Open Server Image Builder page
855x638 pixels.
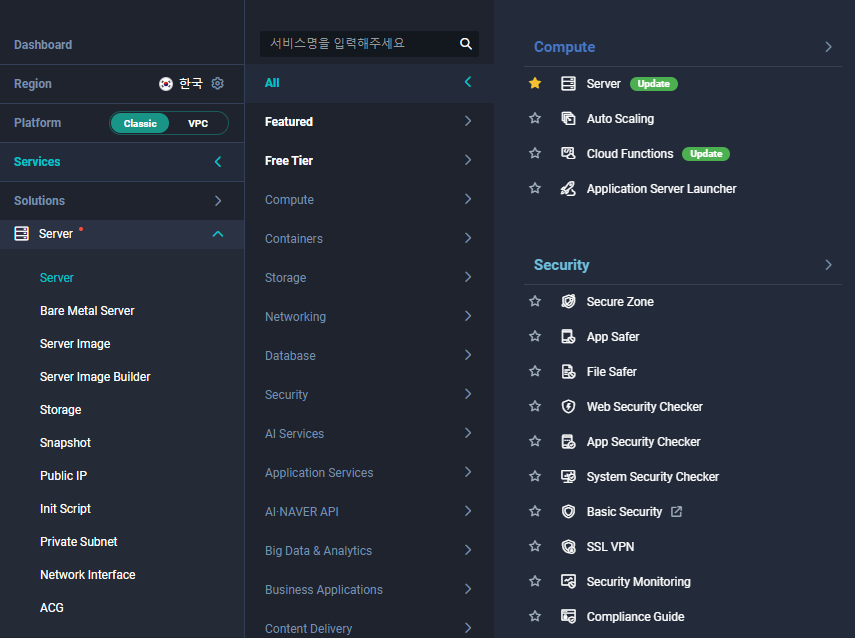point(95,377)
